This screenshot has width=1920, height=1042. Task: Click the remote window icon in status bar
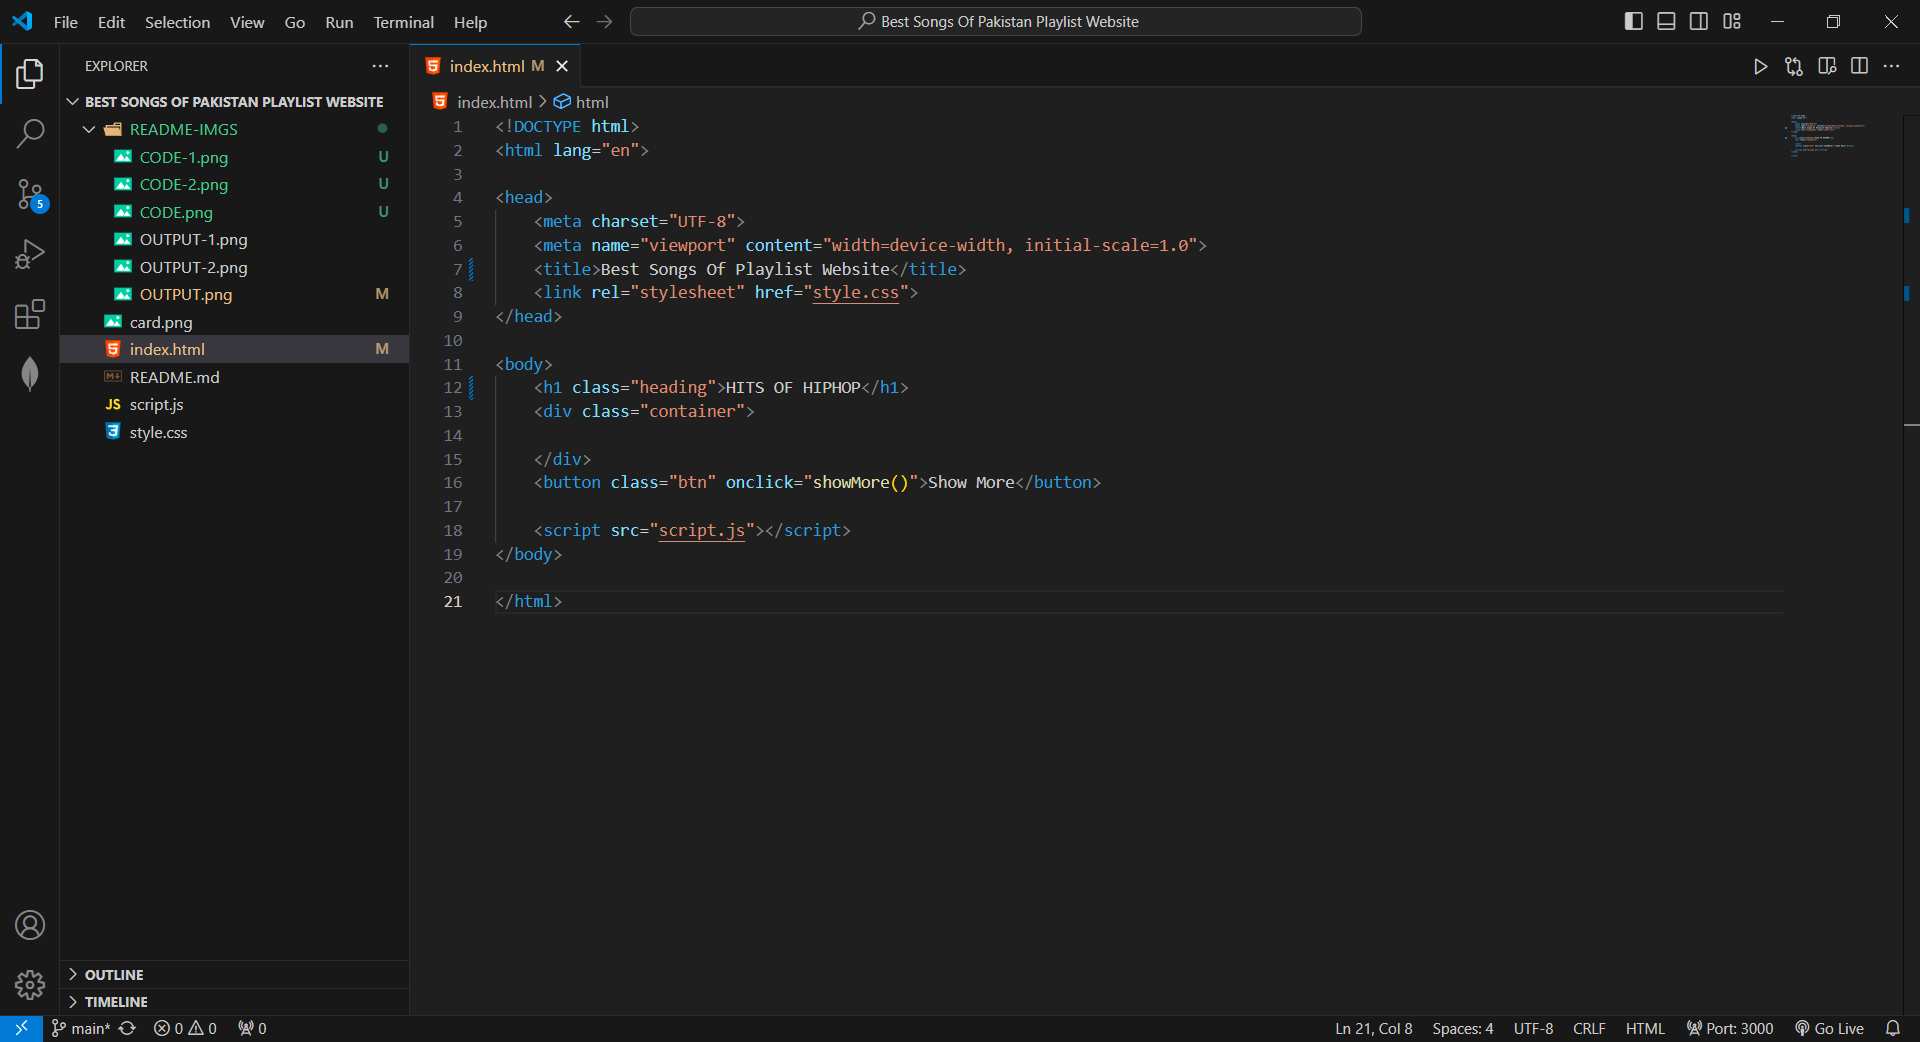pos(21,1028)
